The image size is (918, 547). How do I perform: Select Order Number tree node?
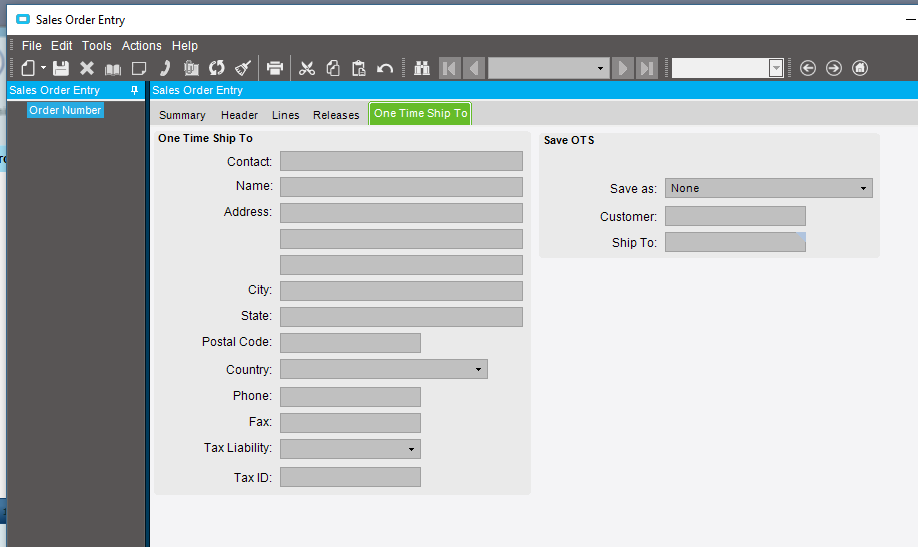65,110
